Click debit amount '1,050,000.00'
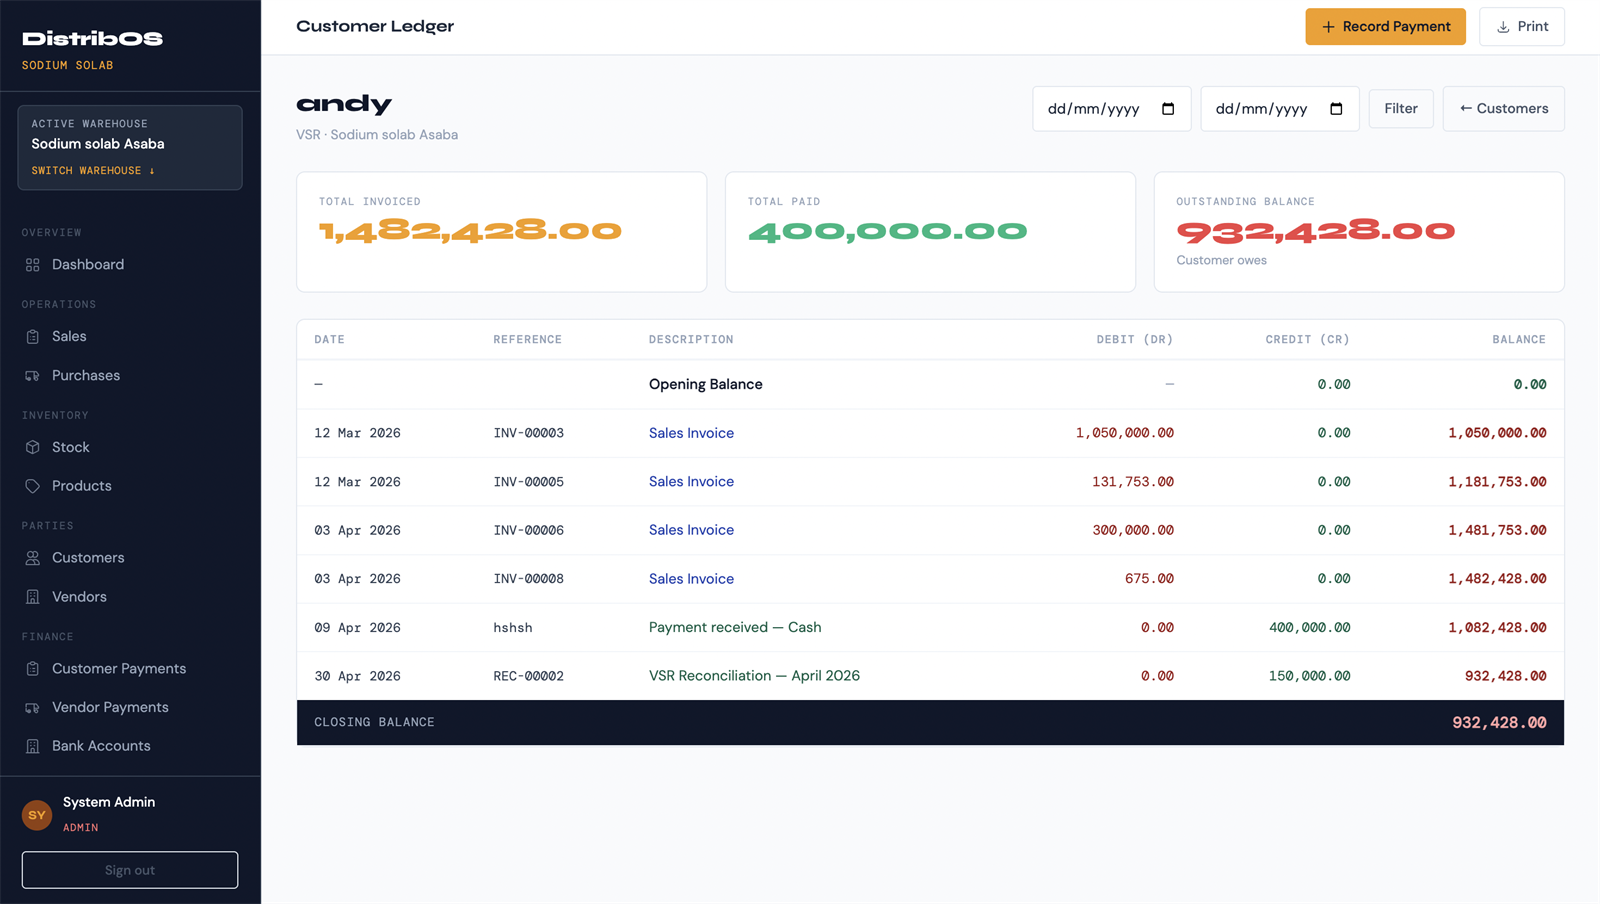The height and width of the screenshot is (904, 1600). [1125, 433]
